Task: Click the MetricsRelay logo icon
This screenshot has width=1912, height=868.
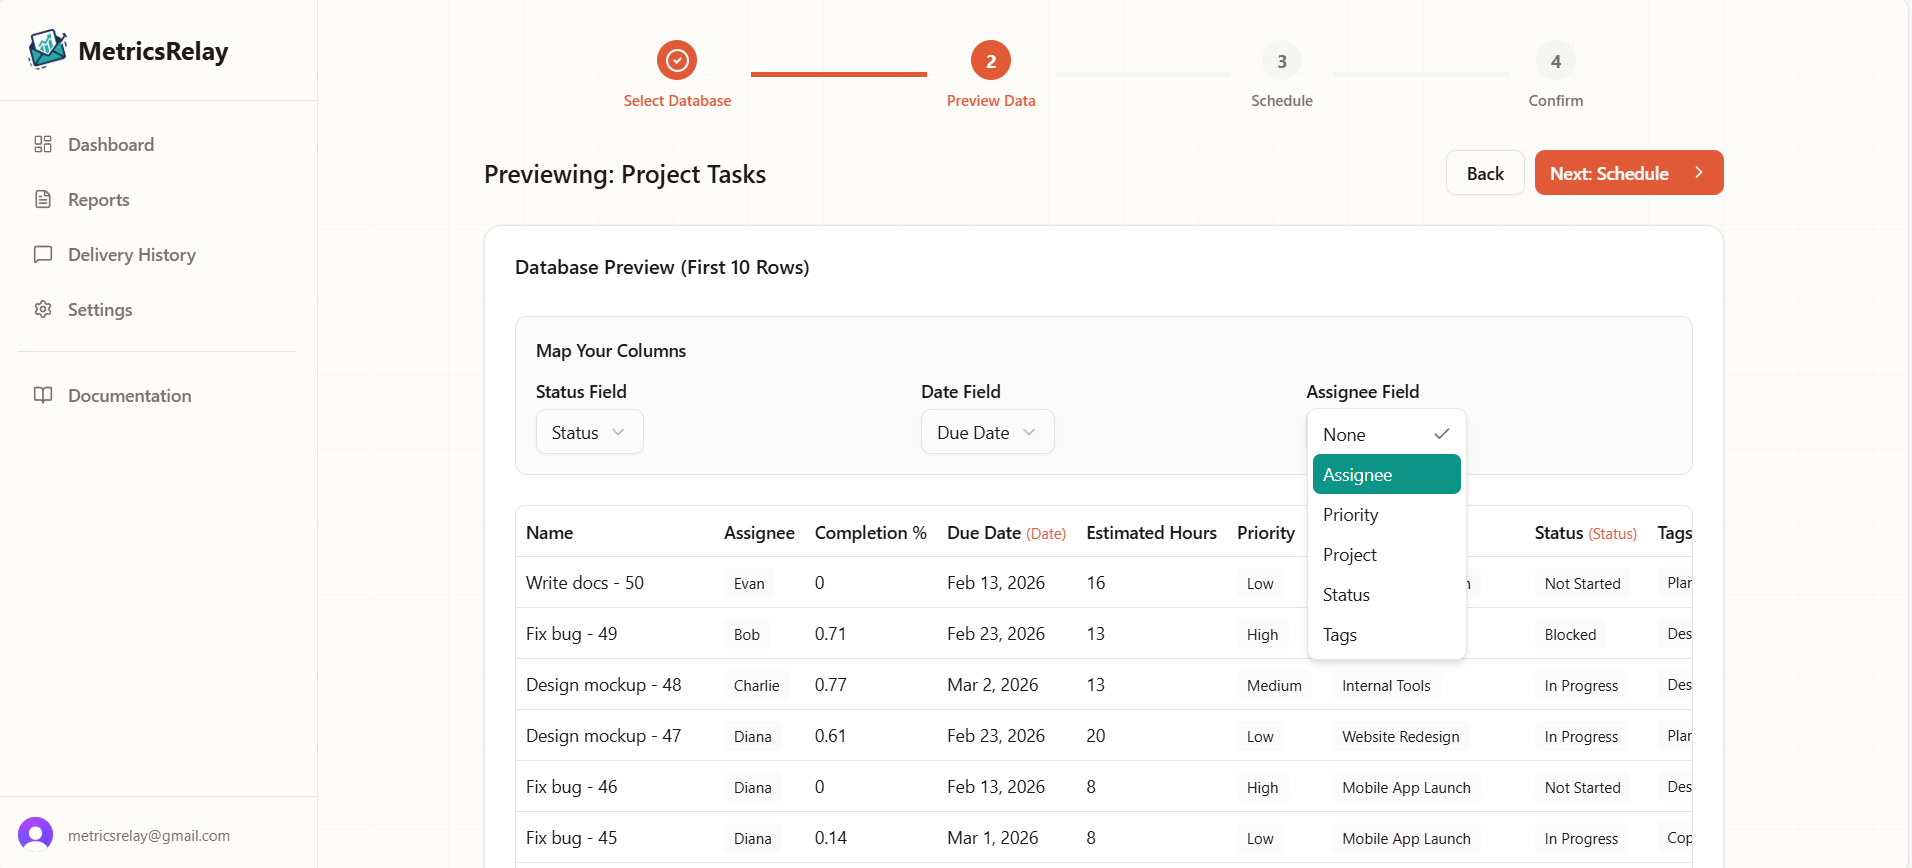Action: (x=47, y=49)
